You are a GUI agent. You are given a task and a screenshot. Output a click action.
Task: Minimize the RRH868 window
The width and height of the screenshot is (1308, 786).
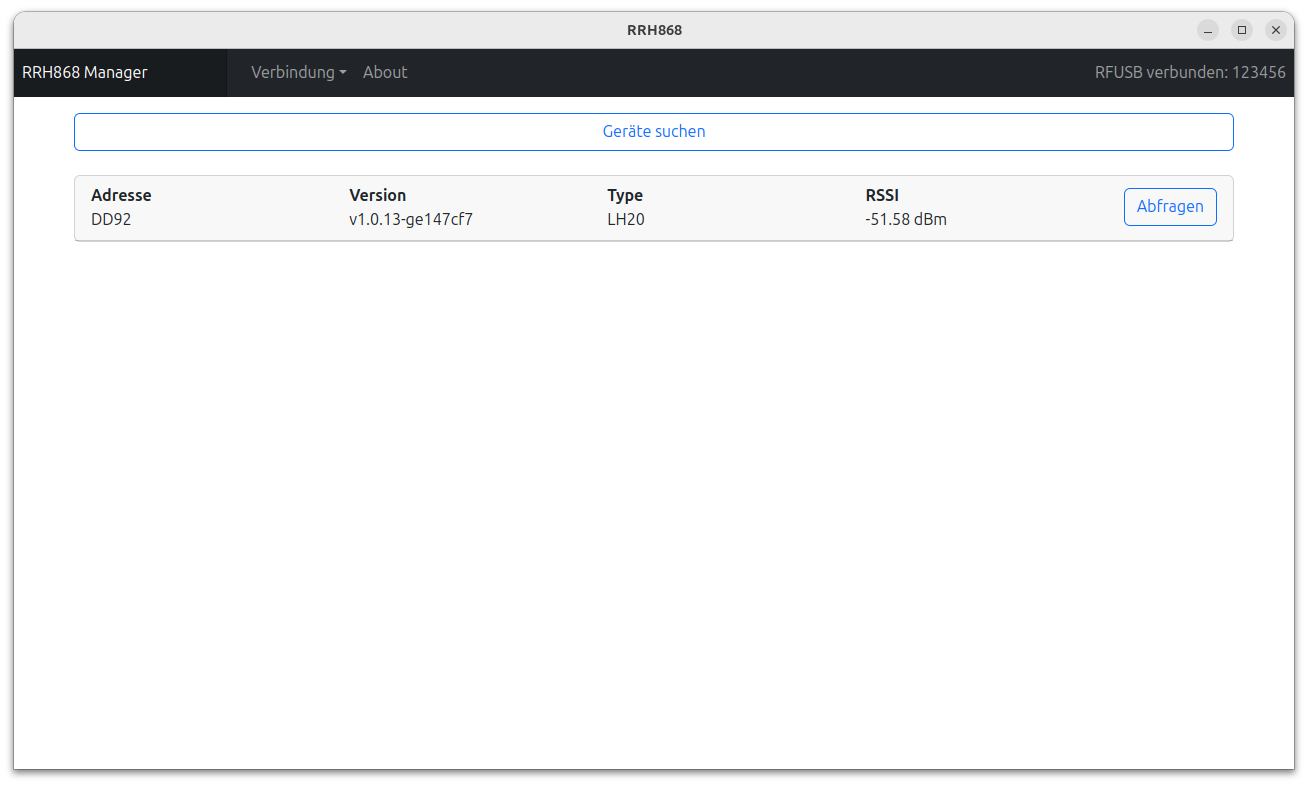point(1208,30)
